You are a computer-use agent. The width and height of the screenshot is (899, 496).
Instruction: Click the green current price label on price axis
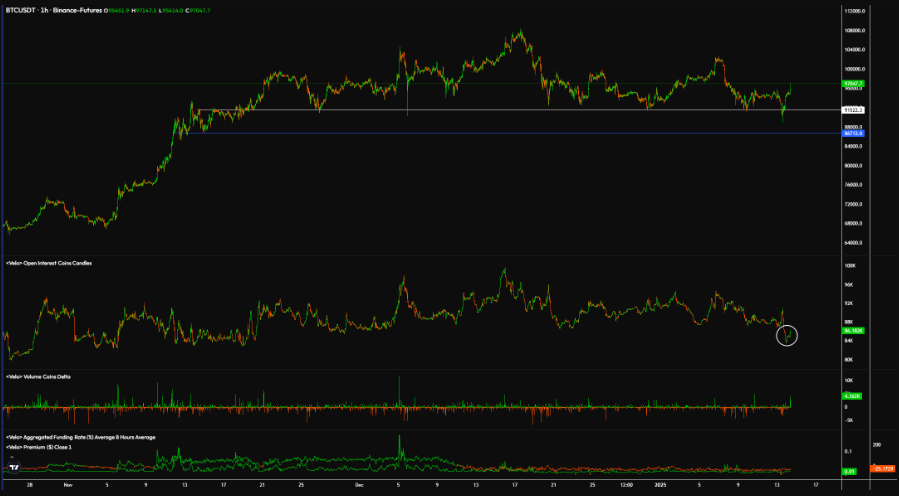pos(853,83)
